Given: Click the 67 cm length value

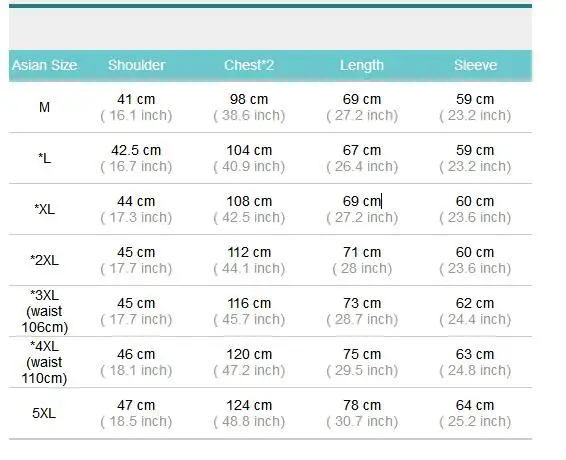Looking at the screenshot, I should 362,150.
